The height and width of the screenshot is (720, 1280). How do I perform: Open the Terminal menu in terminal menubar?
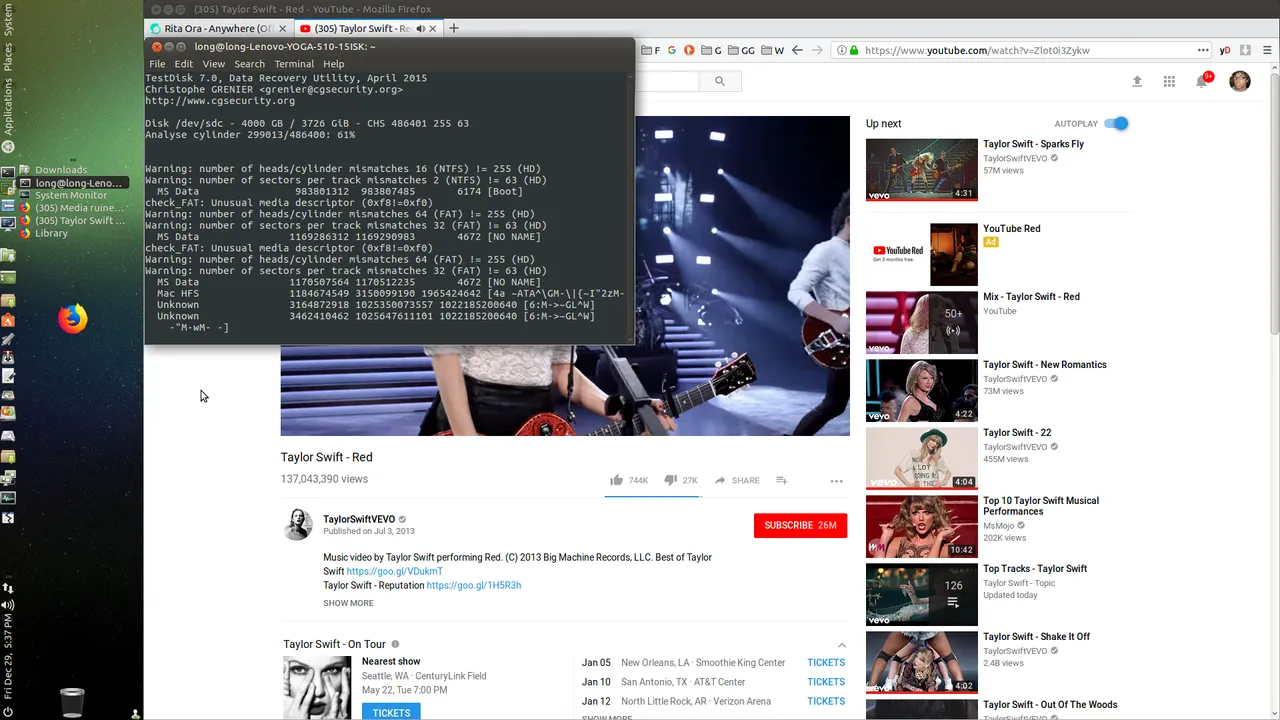(294, 64)
